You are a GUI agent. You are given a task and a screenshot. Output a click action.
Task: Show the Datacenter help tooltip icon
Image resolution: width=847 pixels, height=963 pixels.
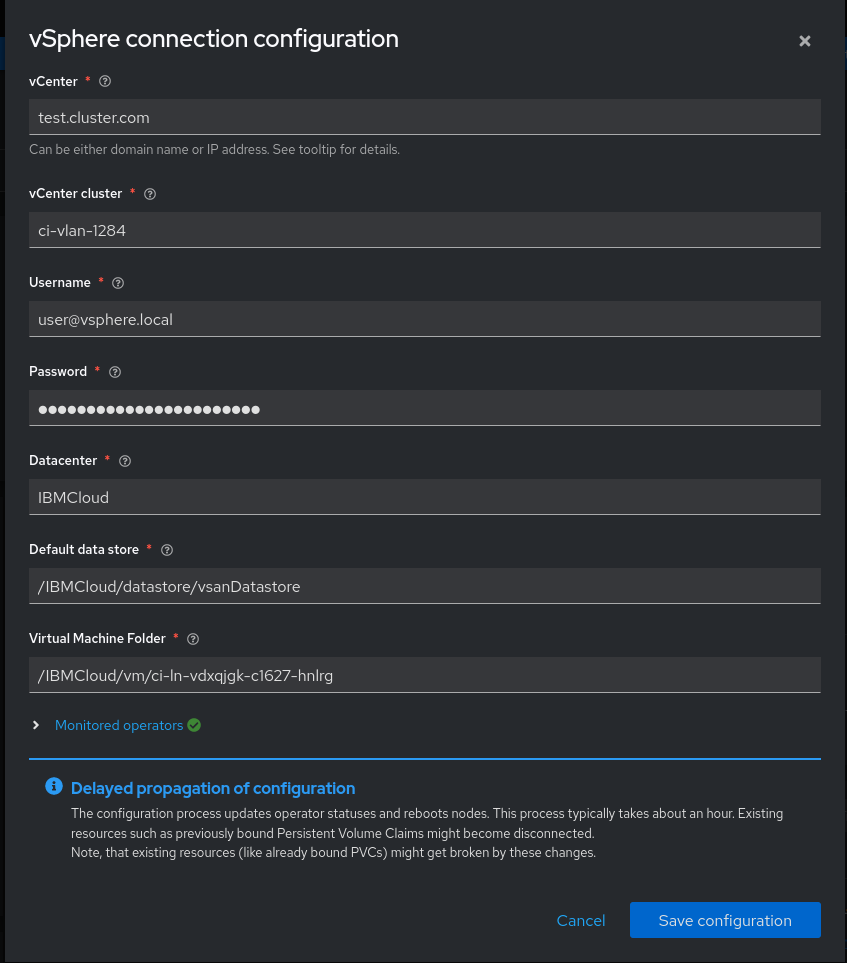tap(125, 461)
